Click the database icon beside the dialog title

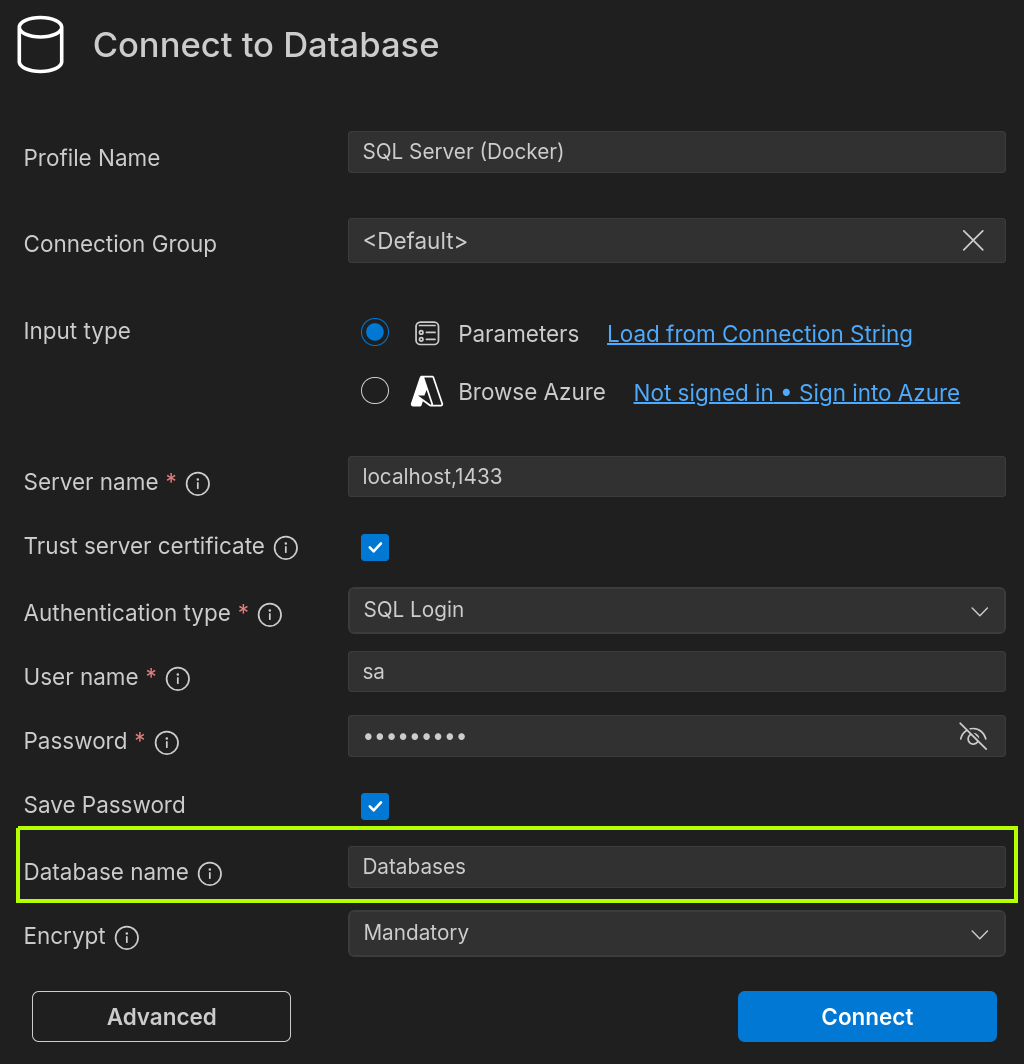pos(40,44)
